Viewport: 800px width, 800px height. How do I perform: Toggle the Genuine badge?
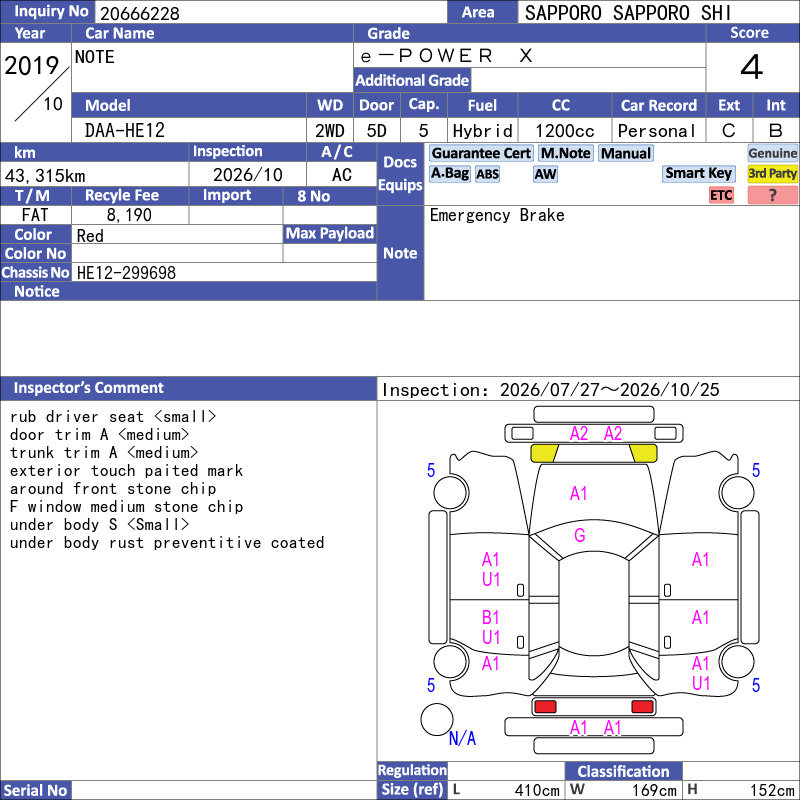pyautogui.click(x=772, y=153)
